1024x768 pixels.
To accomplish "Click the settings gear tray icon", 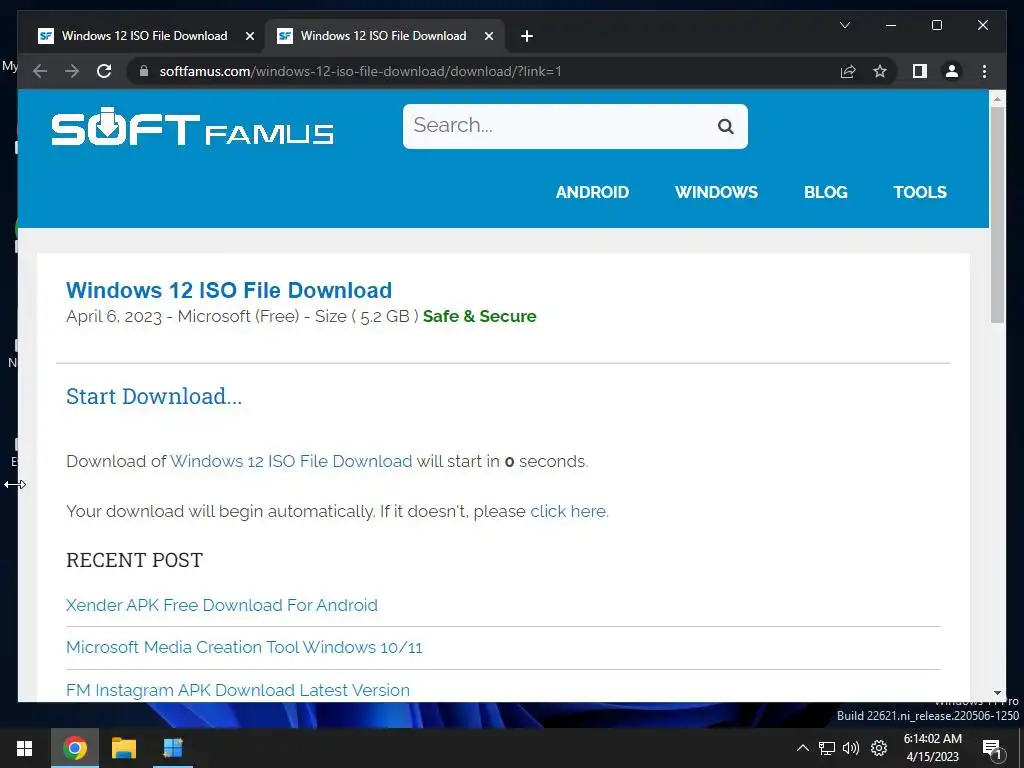I will tap(880, 748).
